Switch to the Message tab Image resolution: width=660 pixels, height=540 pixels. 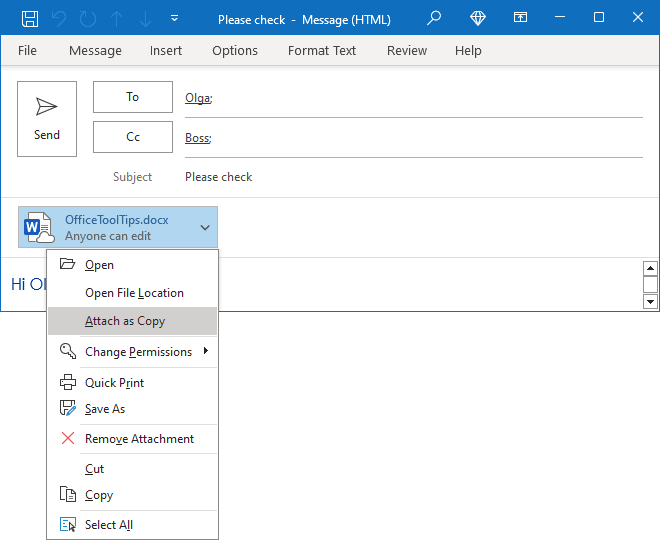pyautogui.click(x=95, y=51)
